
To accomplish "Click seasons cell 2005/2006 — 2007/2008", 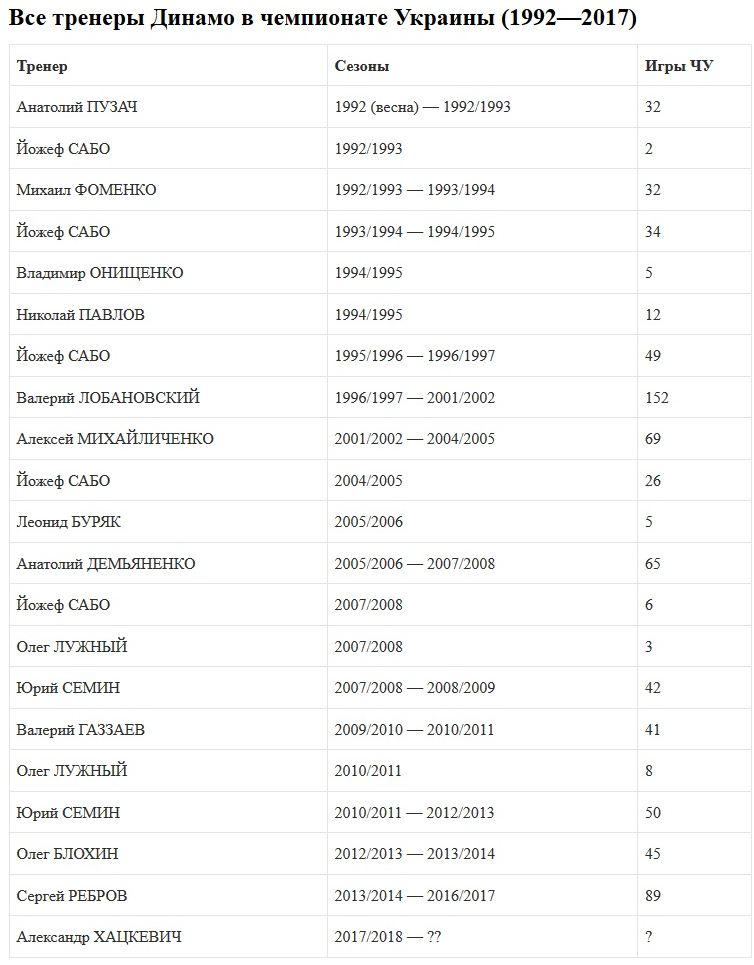I will pyautogui.click(x=416, y=564).
